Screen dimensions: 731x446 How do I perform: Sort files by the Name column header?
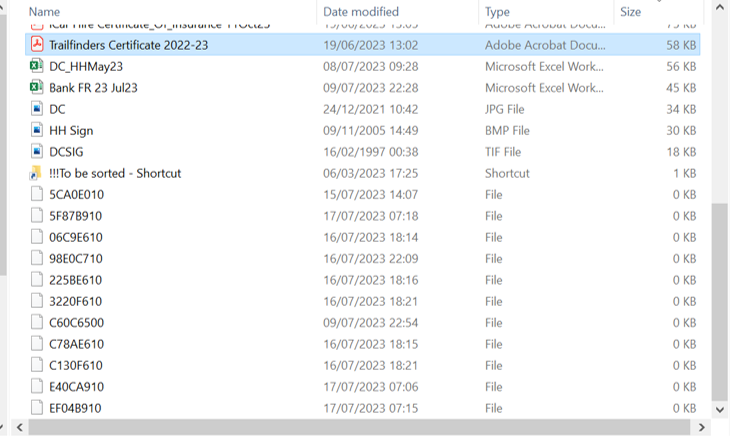[x=45, y=11]
